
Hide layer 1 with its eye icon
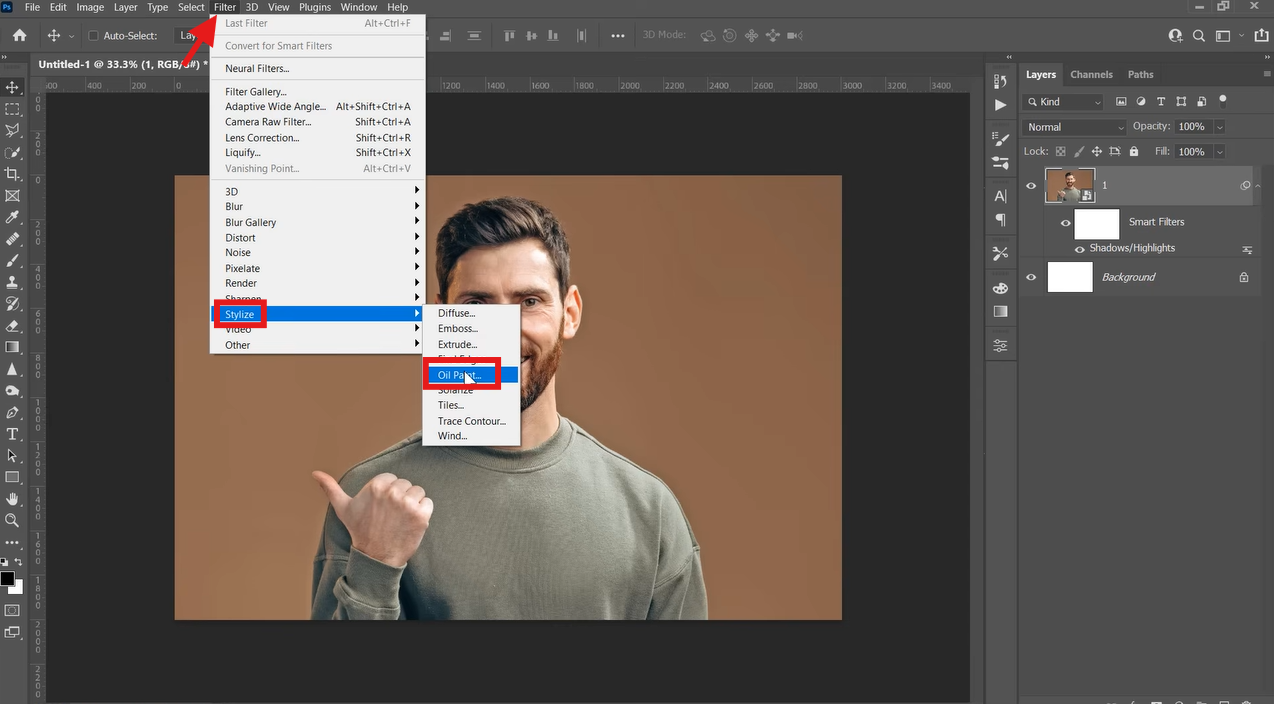click(1031, 186)
